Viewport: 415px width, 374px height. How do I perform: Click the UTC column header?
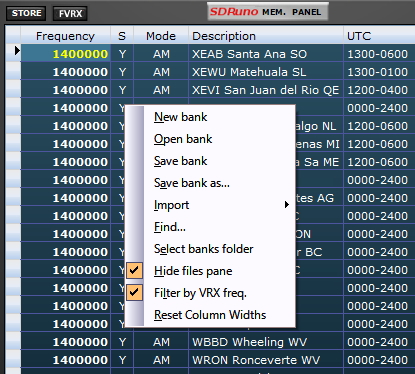(379, 36)
